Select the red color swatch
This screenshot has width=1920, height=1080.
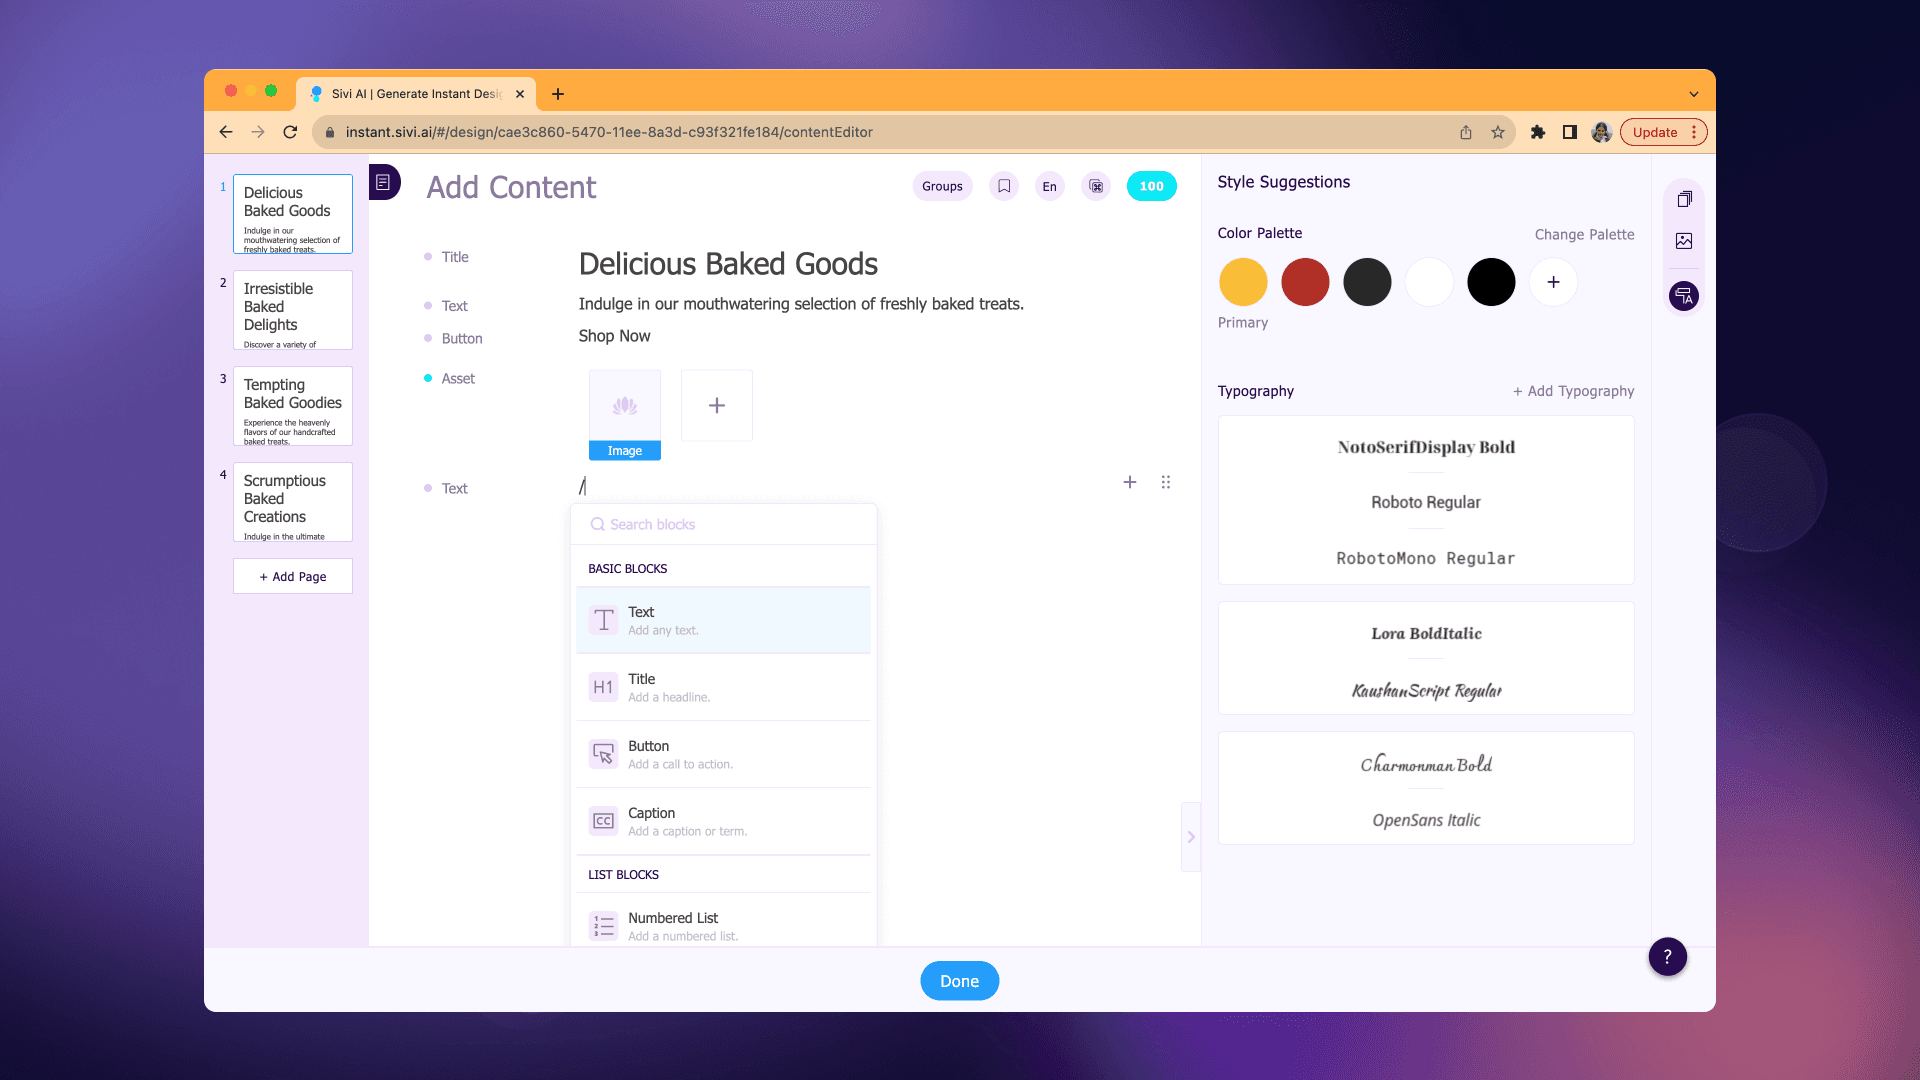point(1305,282)
